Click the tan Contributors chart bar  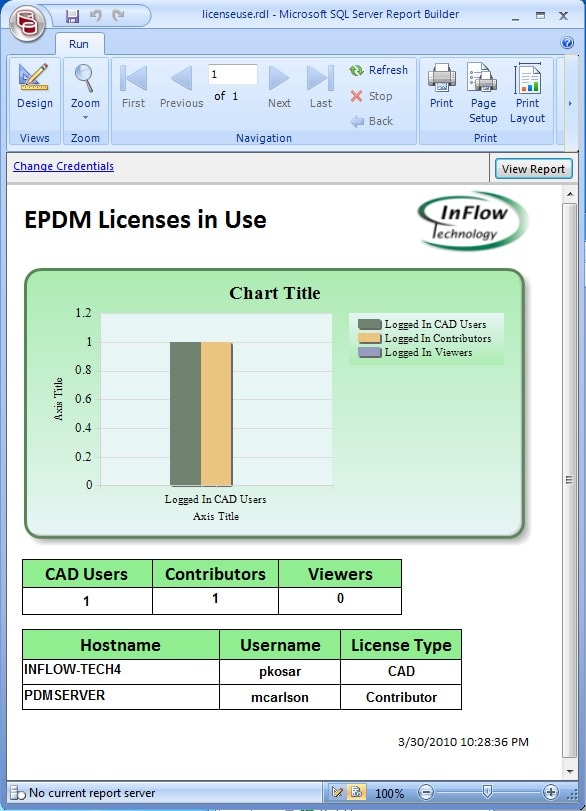click(x=217, y=414)
